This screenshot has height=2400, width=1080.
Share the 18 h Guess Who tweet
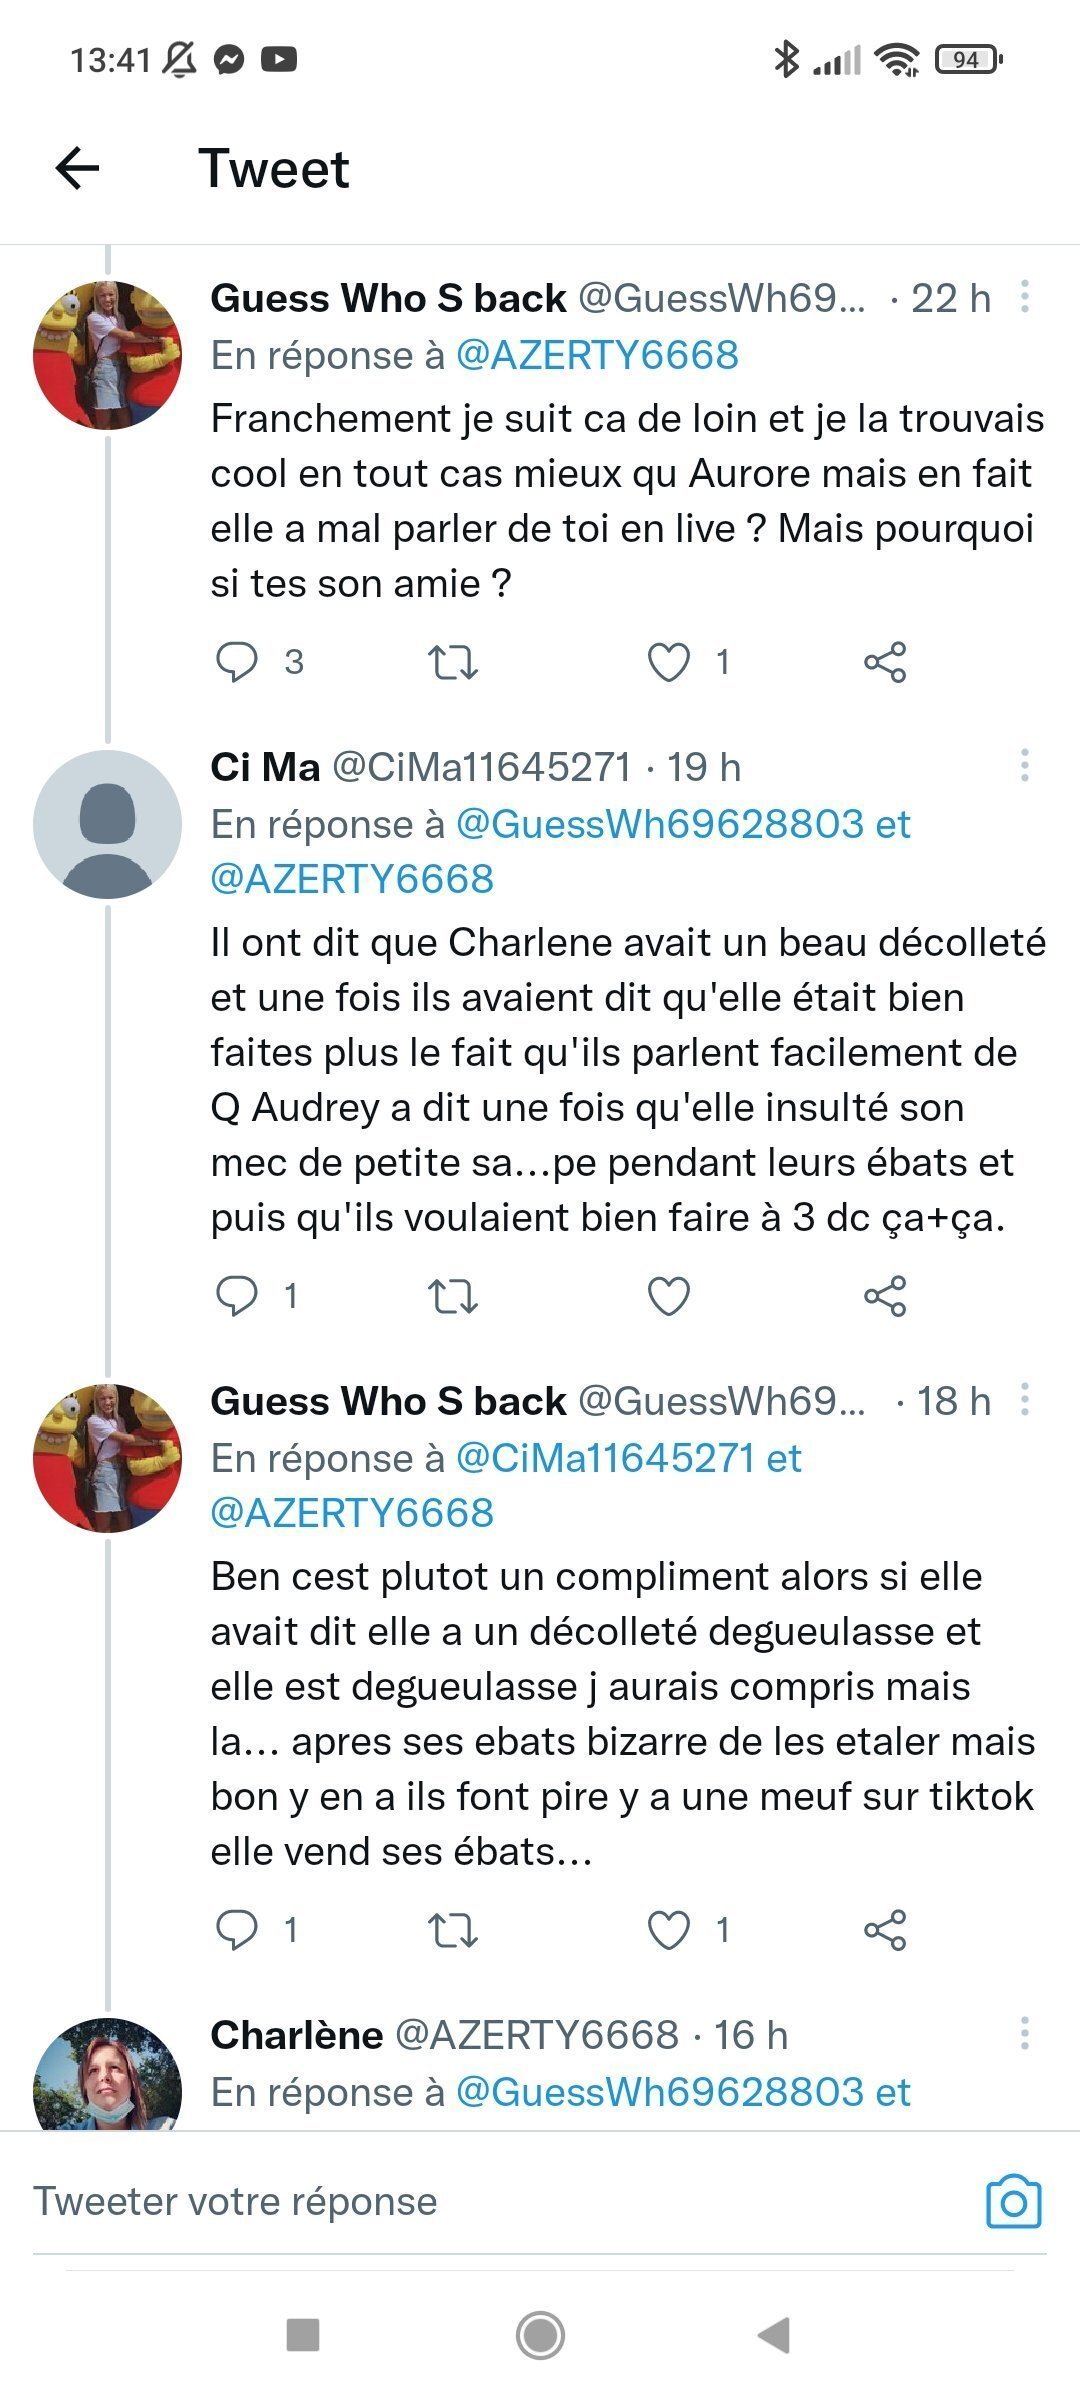pos(885,1930)
